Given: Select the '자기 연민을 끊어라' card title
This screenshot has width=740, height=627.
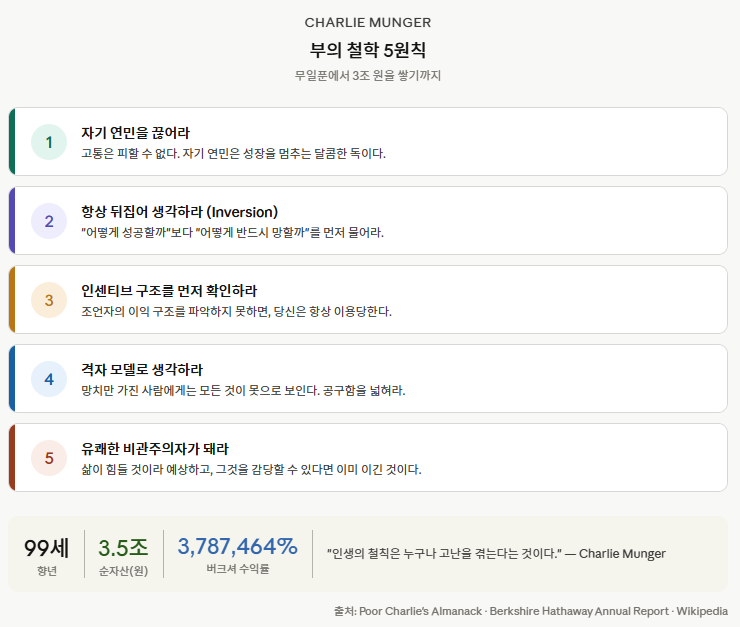Looking at the screenshot, I should click(135, 133).
